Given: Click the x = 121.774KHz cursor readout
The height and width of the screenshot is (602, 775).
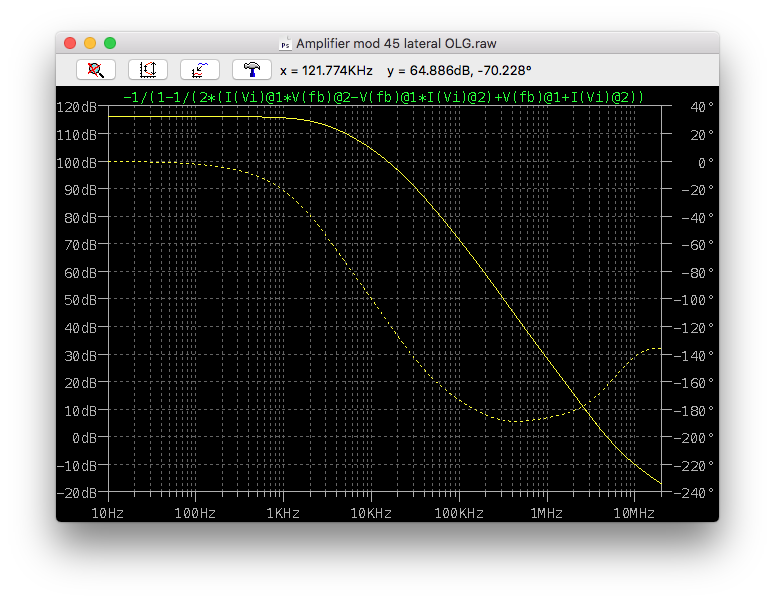Looking at the screenshot, I should [326, 71].
